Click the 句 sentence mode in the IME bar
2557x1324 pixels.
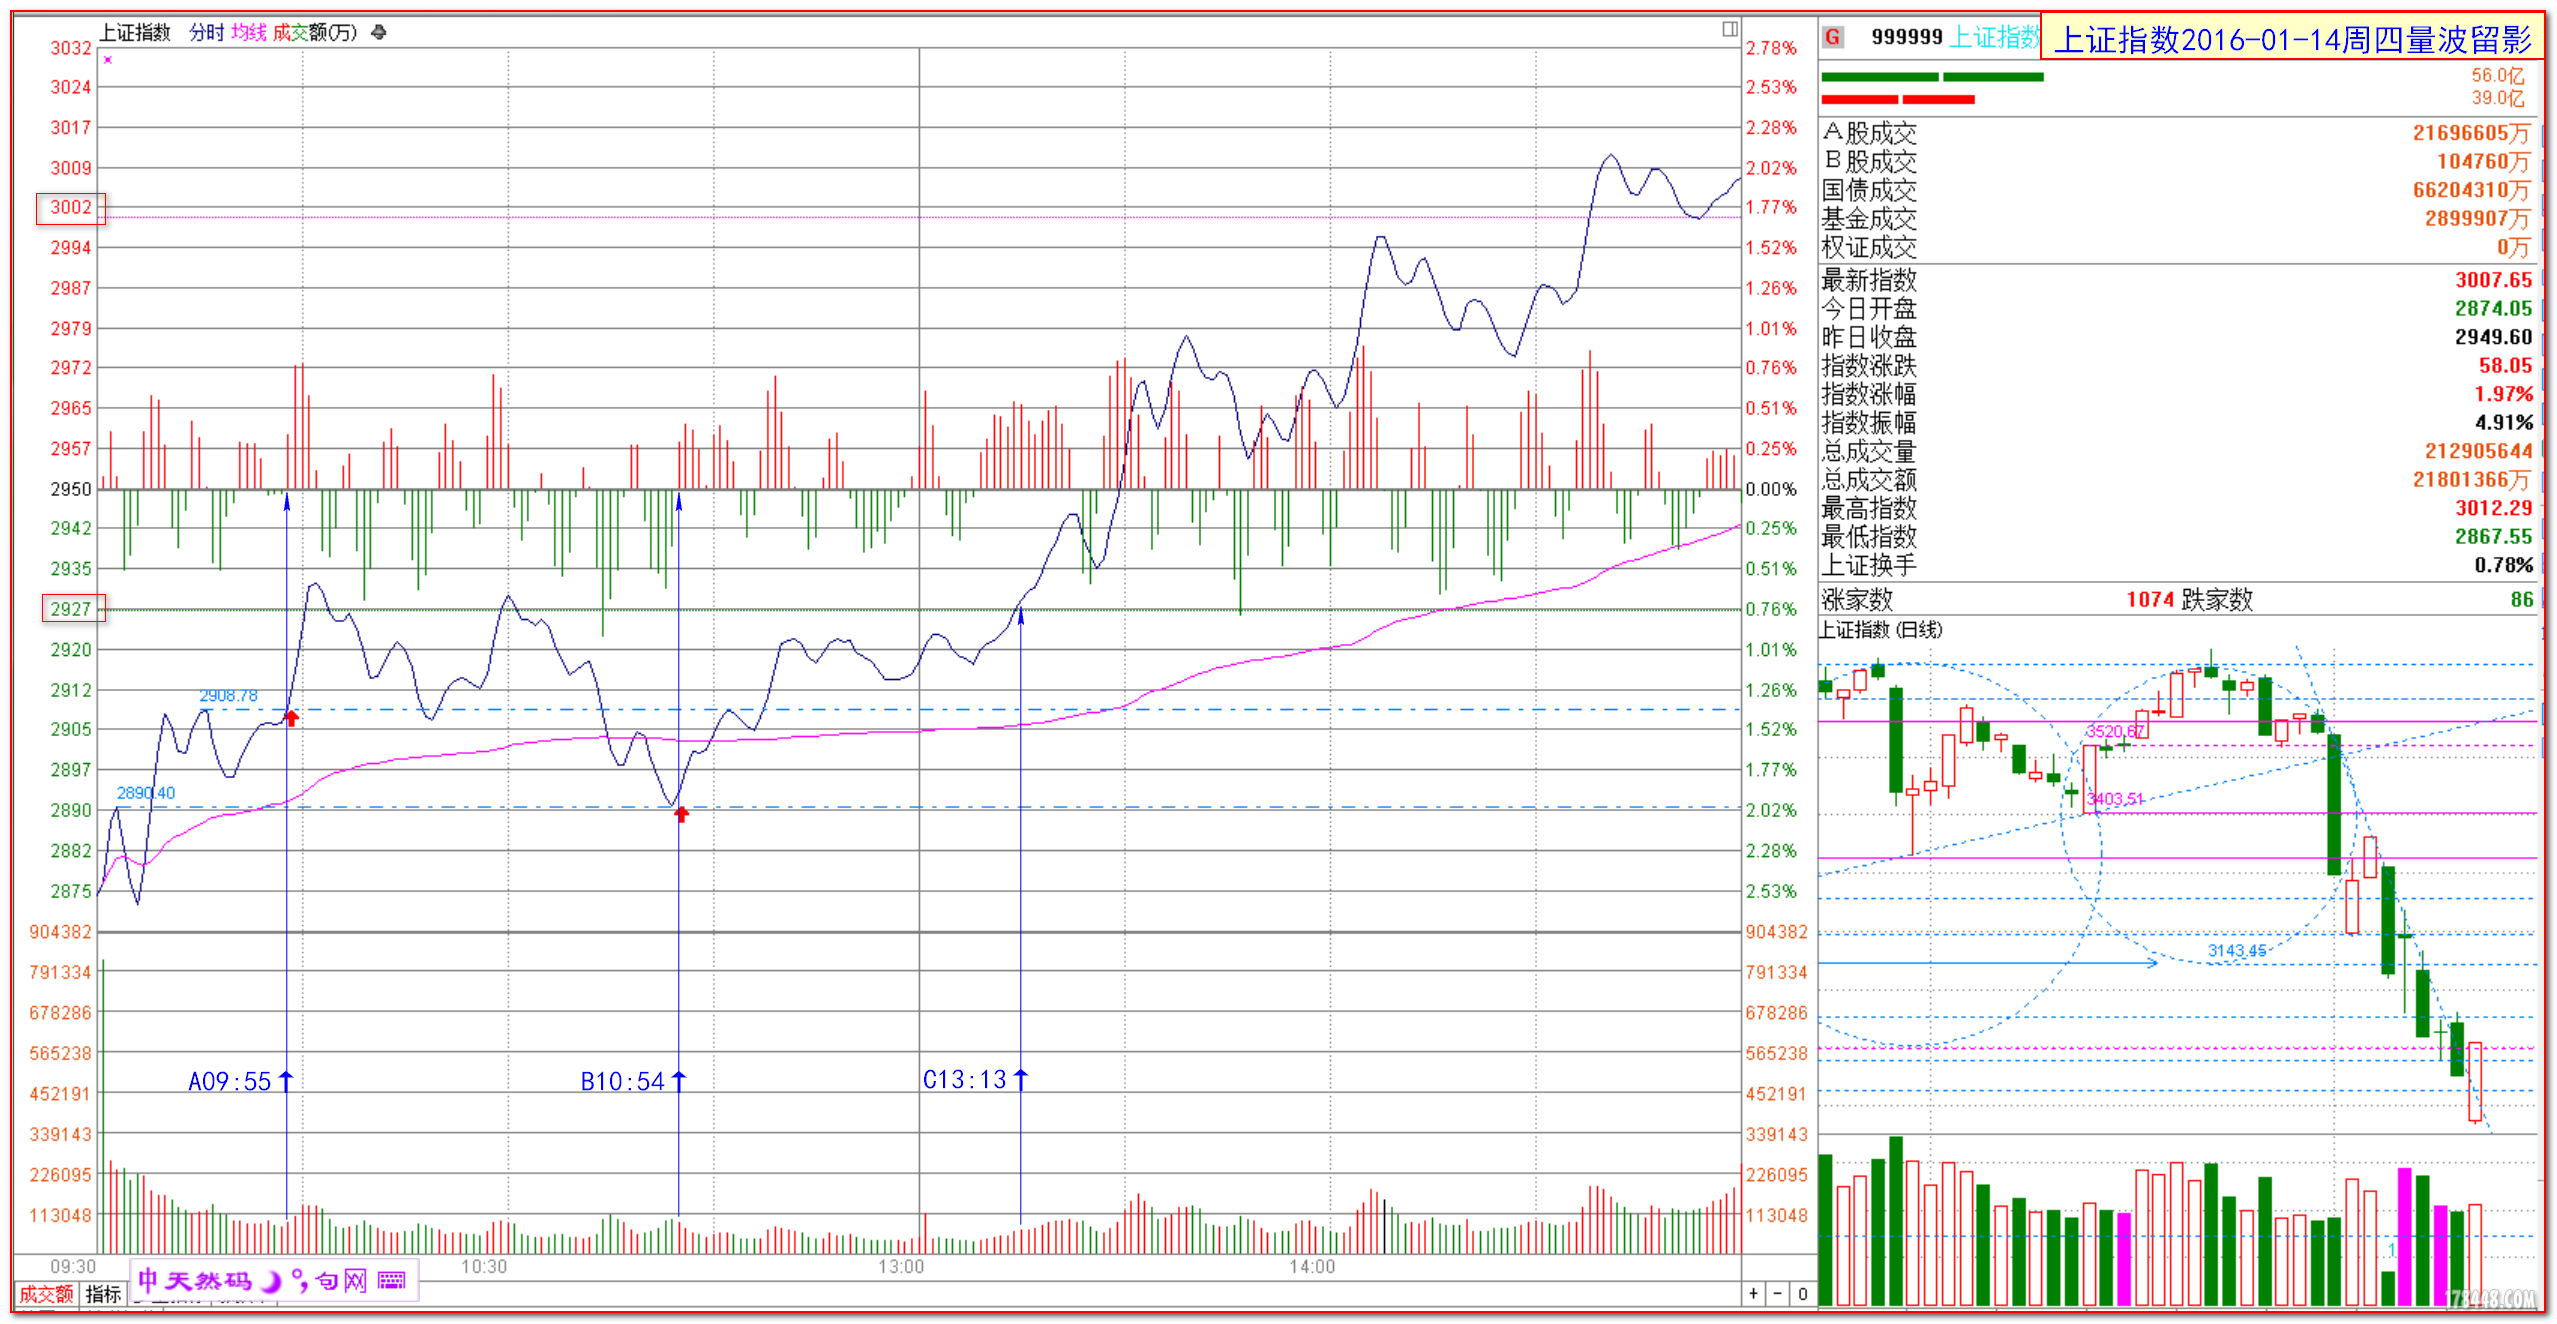point(326,1281)
